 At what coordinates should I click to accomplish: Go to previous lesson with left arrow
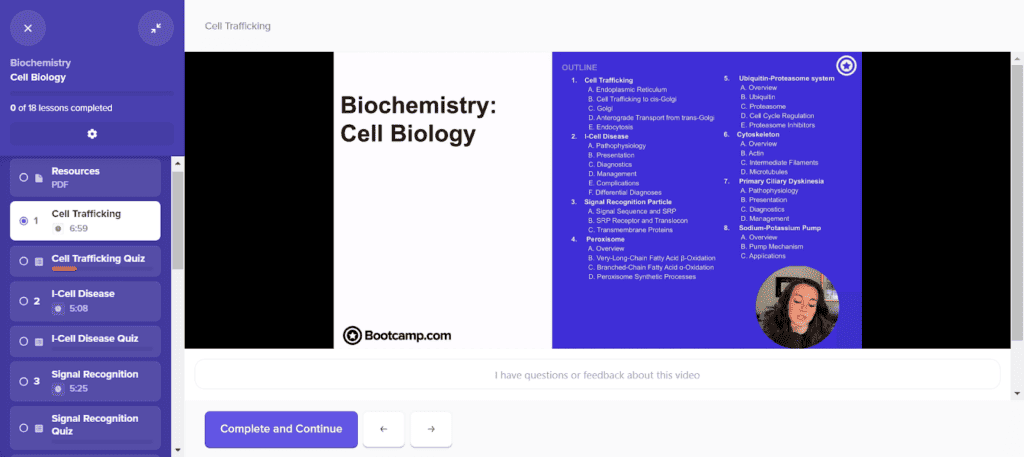383,429
